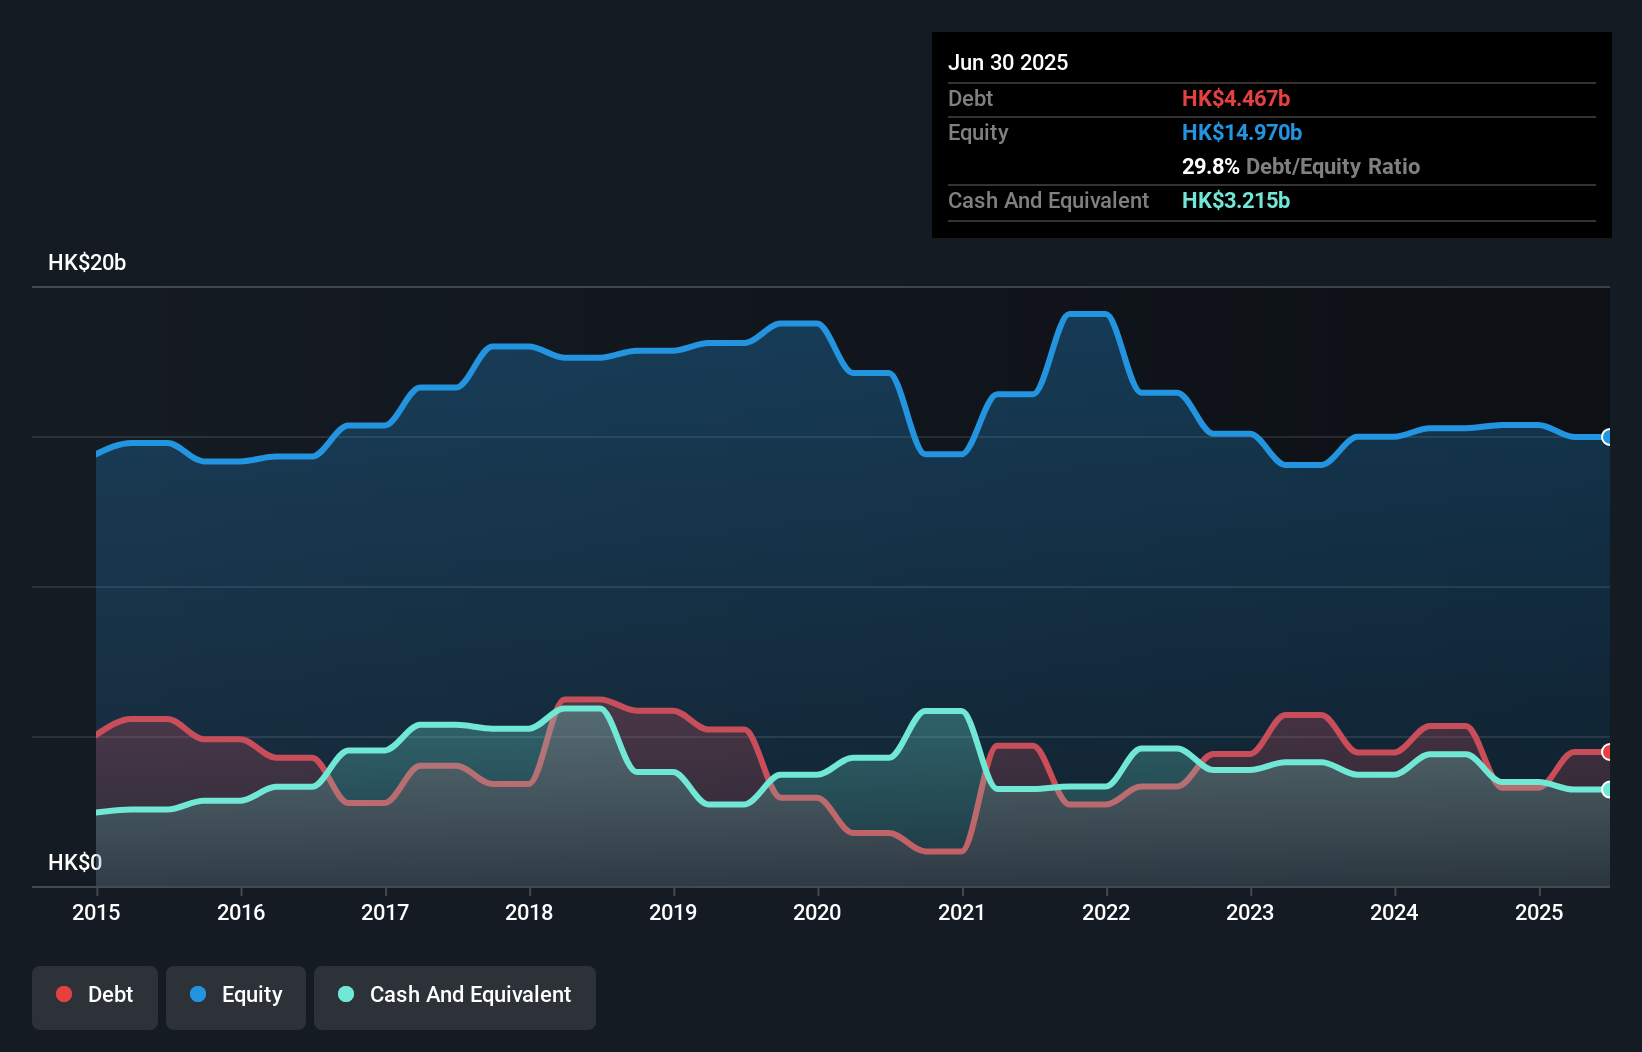The image size is (1642, 1052).
Task: Select the red Debt endpoint marker on chart
Action: click(x=1608, y=752)
